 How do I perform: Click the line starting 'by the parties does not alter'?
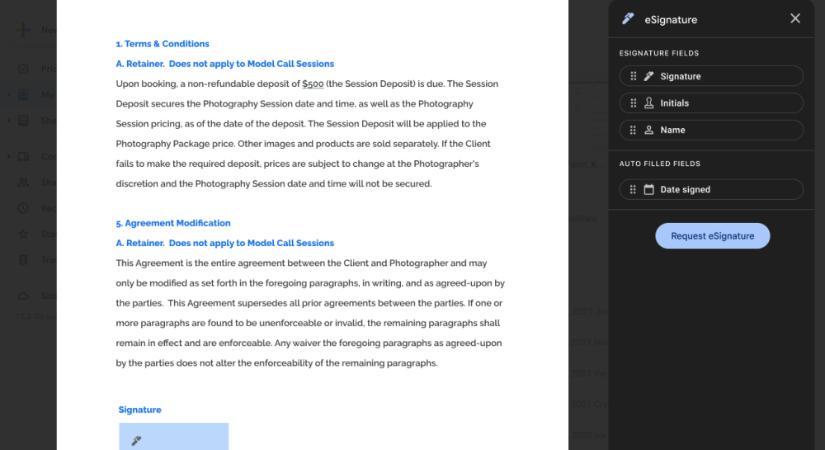(276, 363)
